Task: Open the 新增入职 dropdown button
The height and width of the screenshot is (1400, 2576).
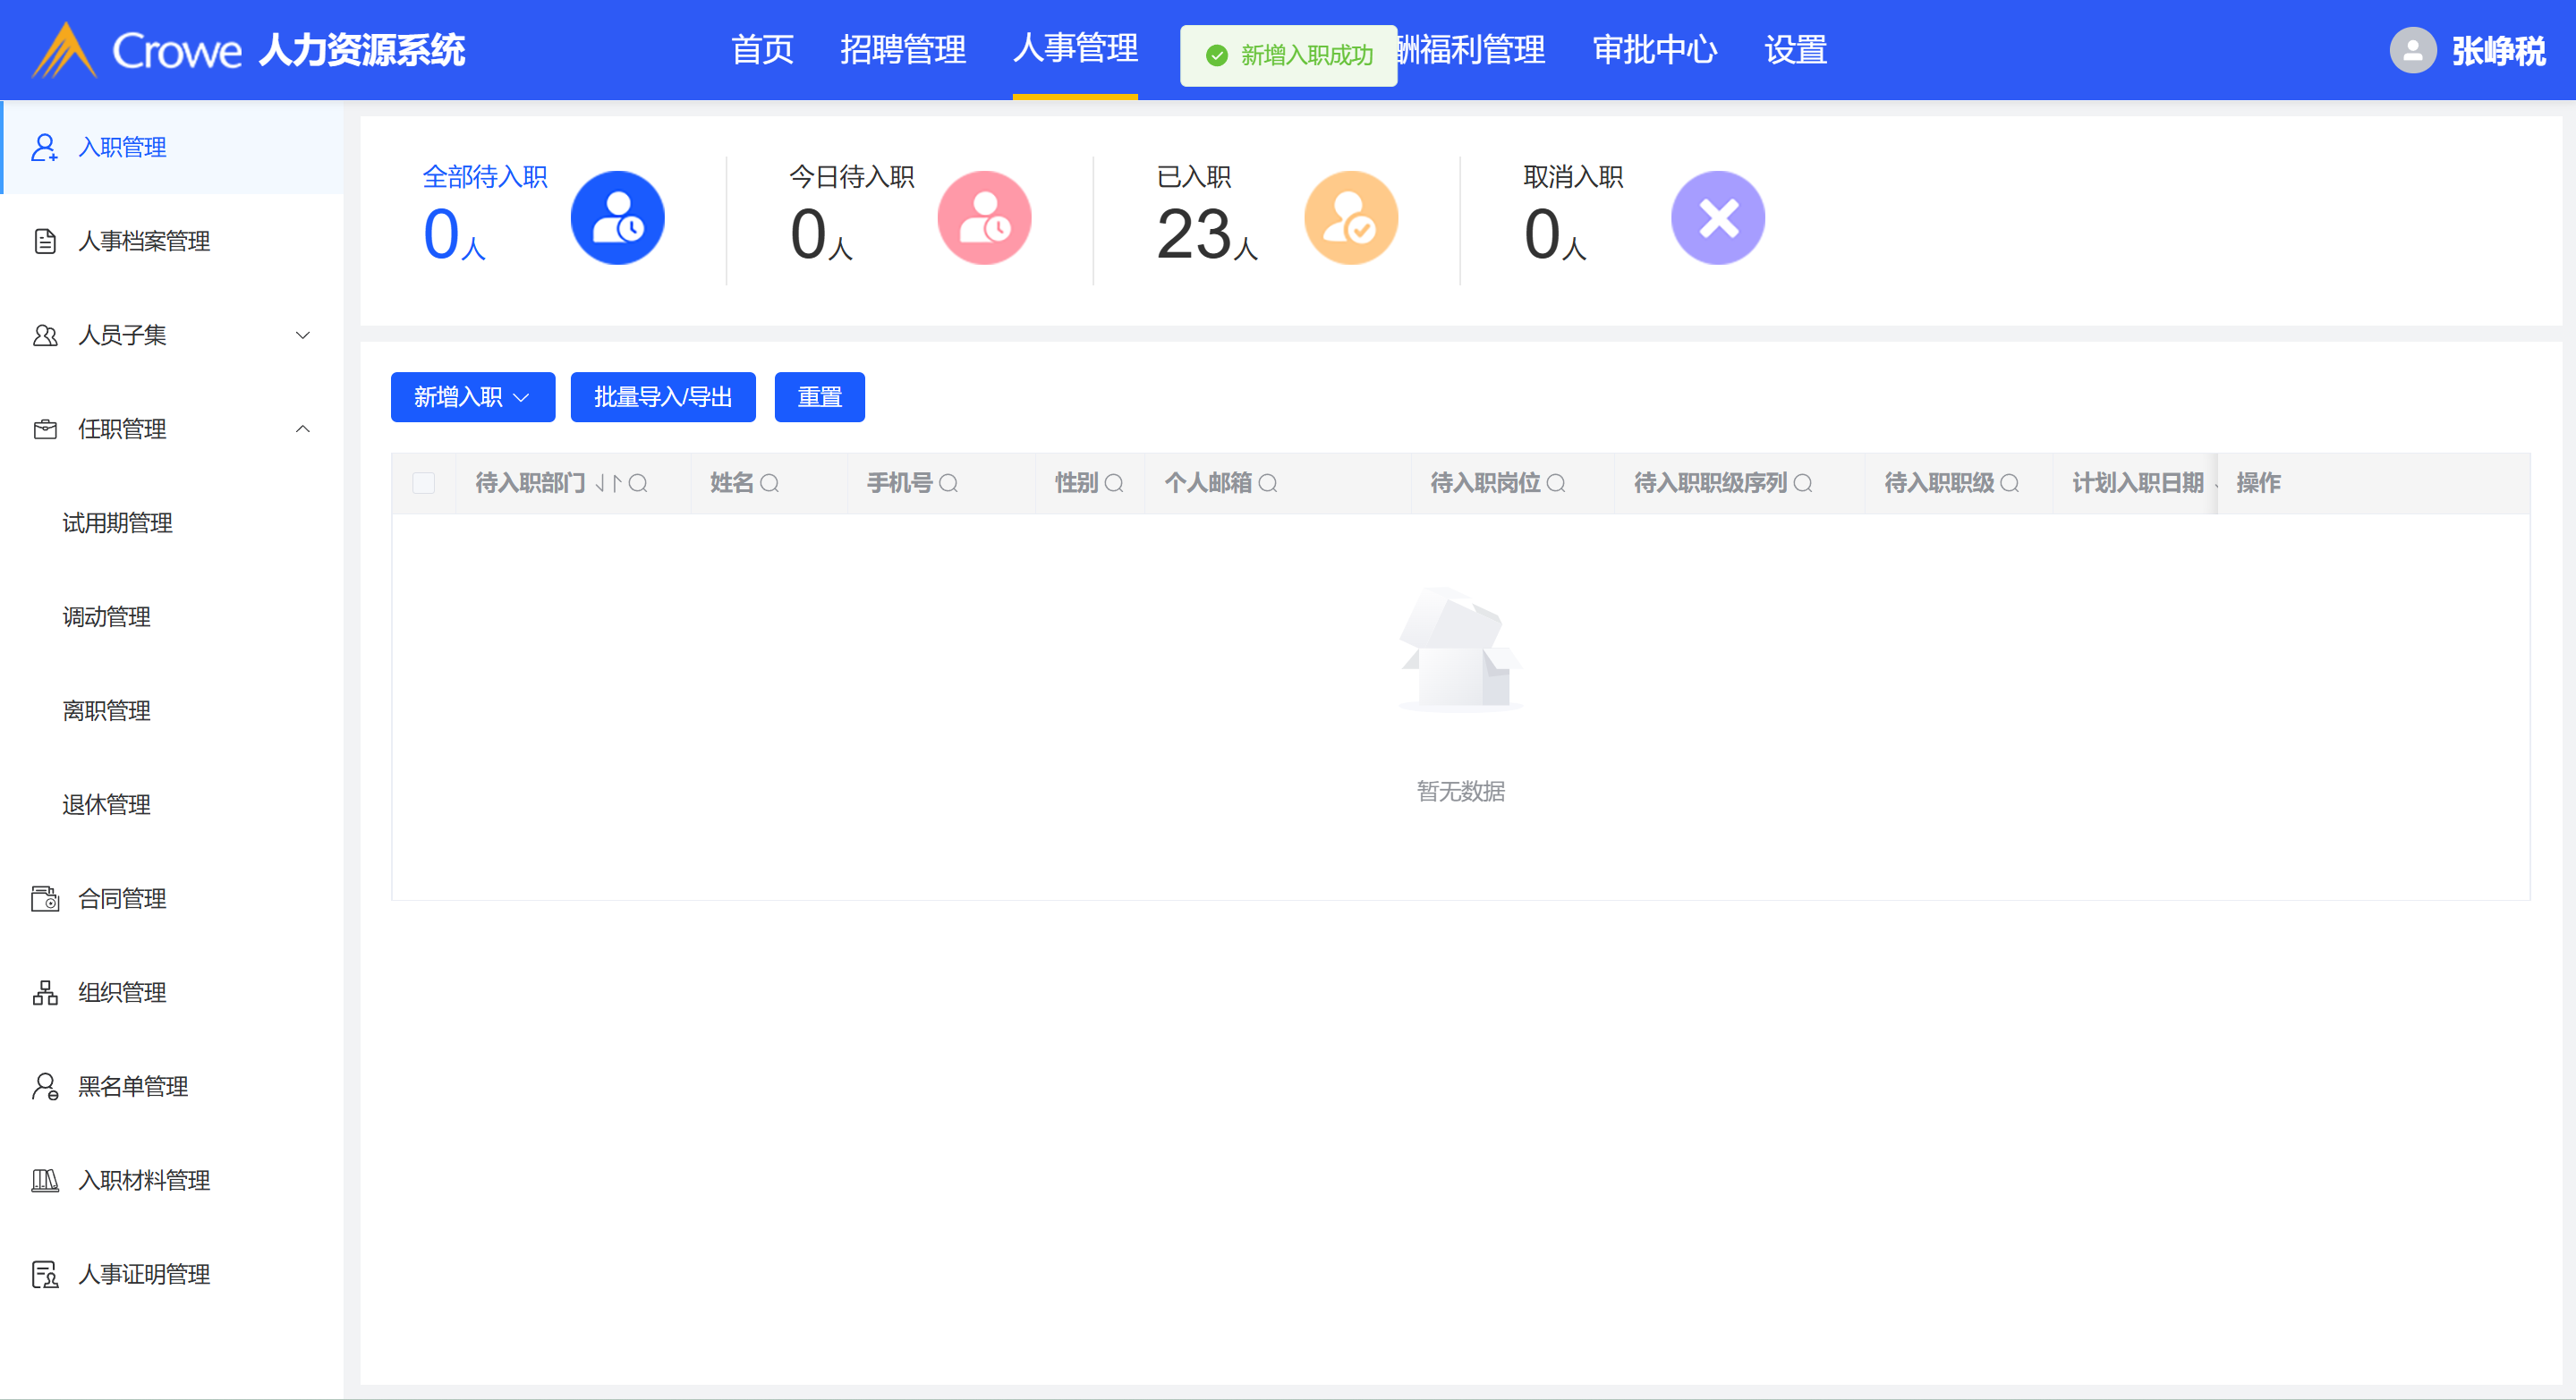Action: pos(472,397)
